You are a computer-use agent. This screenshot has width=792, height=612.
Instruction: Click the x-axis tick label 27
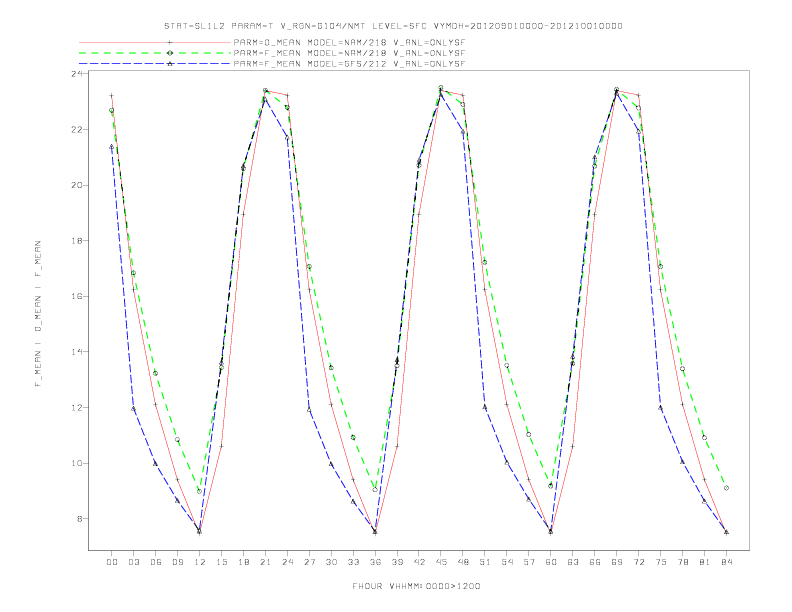pos(309,562)
